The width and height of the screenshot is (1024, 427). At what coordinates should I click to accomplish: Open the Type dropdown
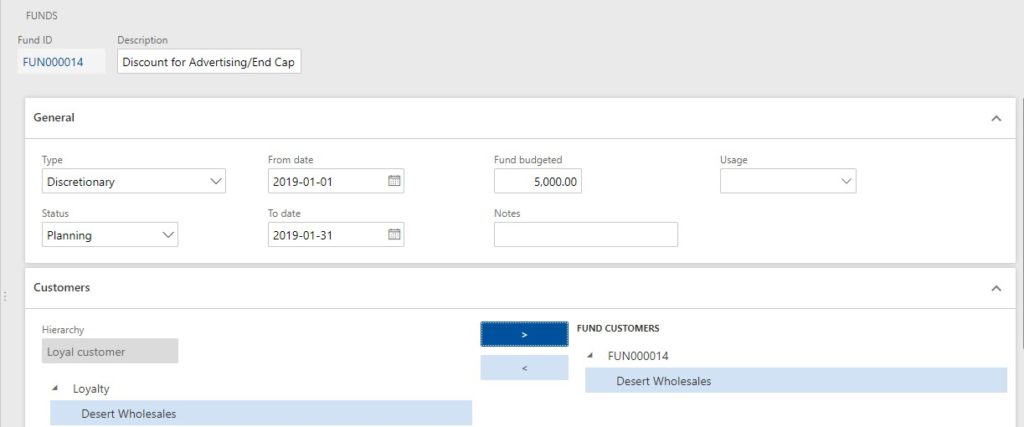(x=216, y=182)
